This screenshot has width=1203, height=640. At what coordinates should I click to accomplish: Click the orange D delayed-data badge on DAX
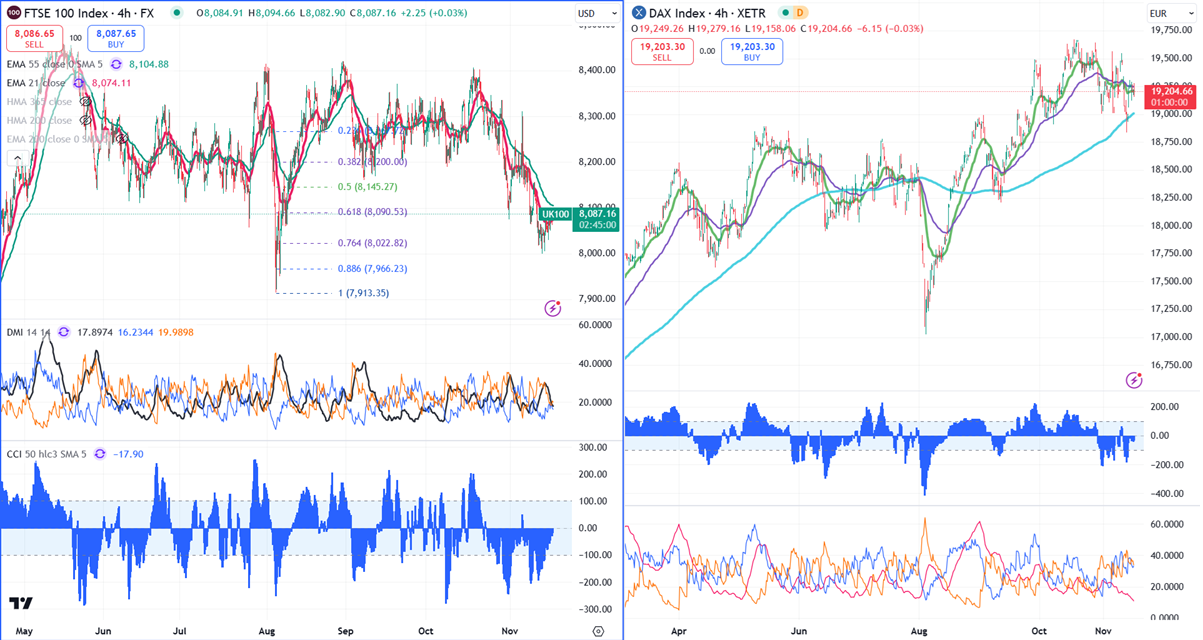800,13
